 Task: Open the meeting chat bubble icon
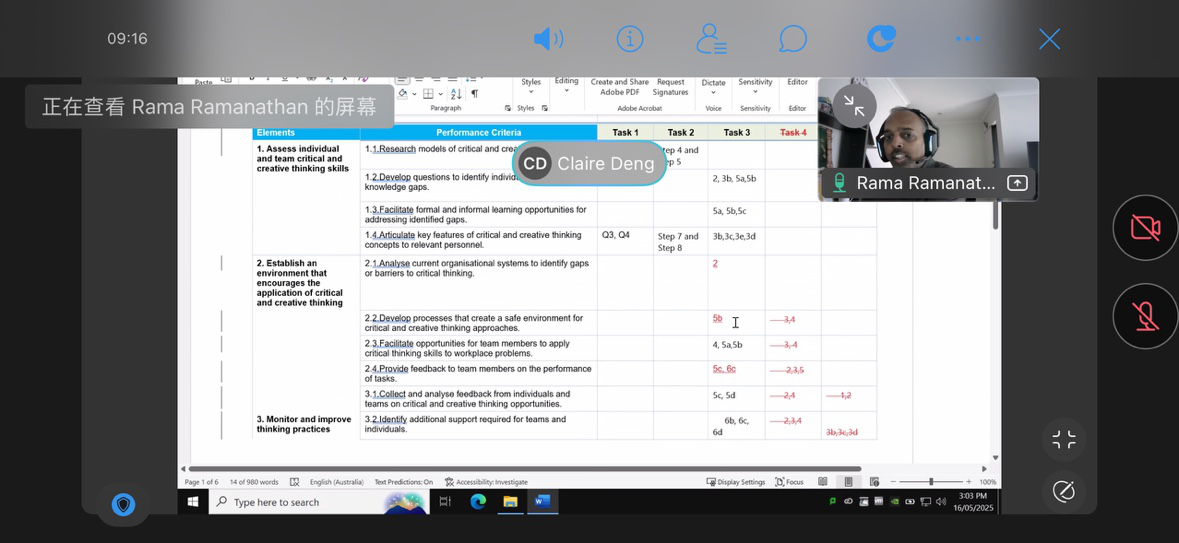click(793, 39)
